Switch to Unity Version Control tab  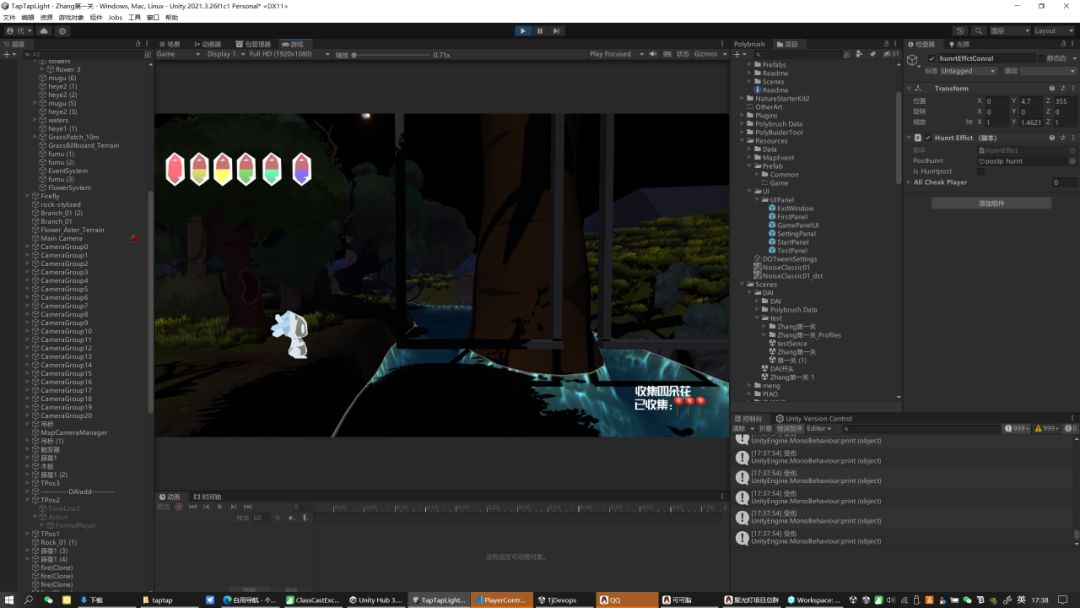pyautogui.click(x=817, y=418)
